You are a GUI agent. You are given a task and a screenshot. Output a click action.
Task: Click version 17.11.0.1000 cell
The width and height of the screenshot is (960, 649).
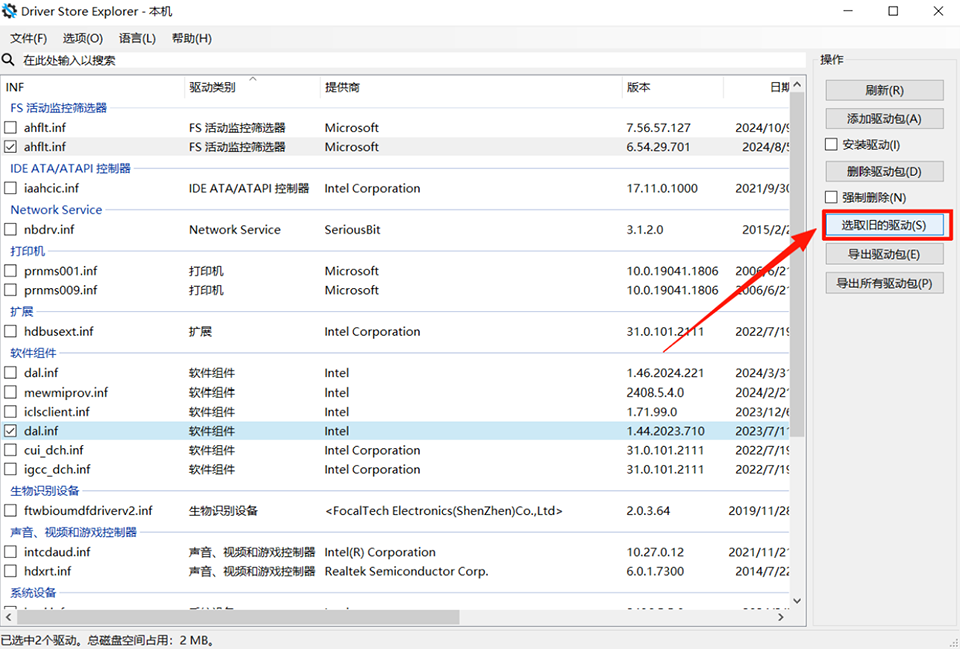(x=662, y=188)
